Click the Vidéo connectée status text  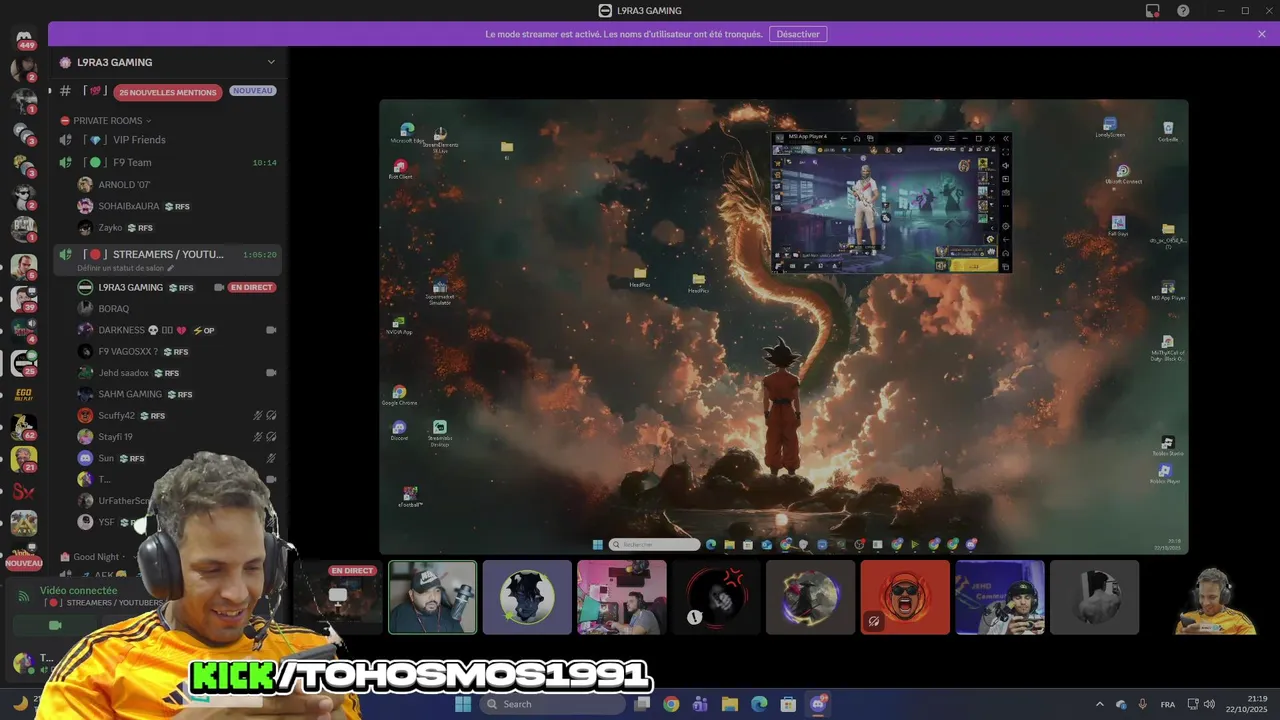click(78, 591)
